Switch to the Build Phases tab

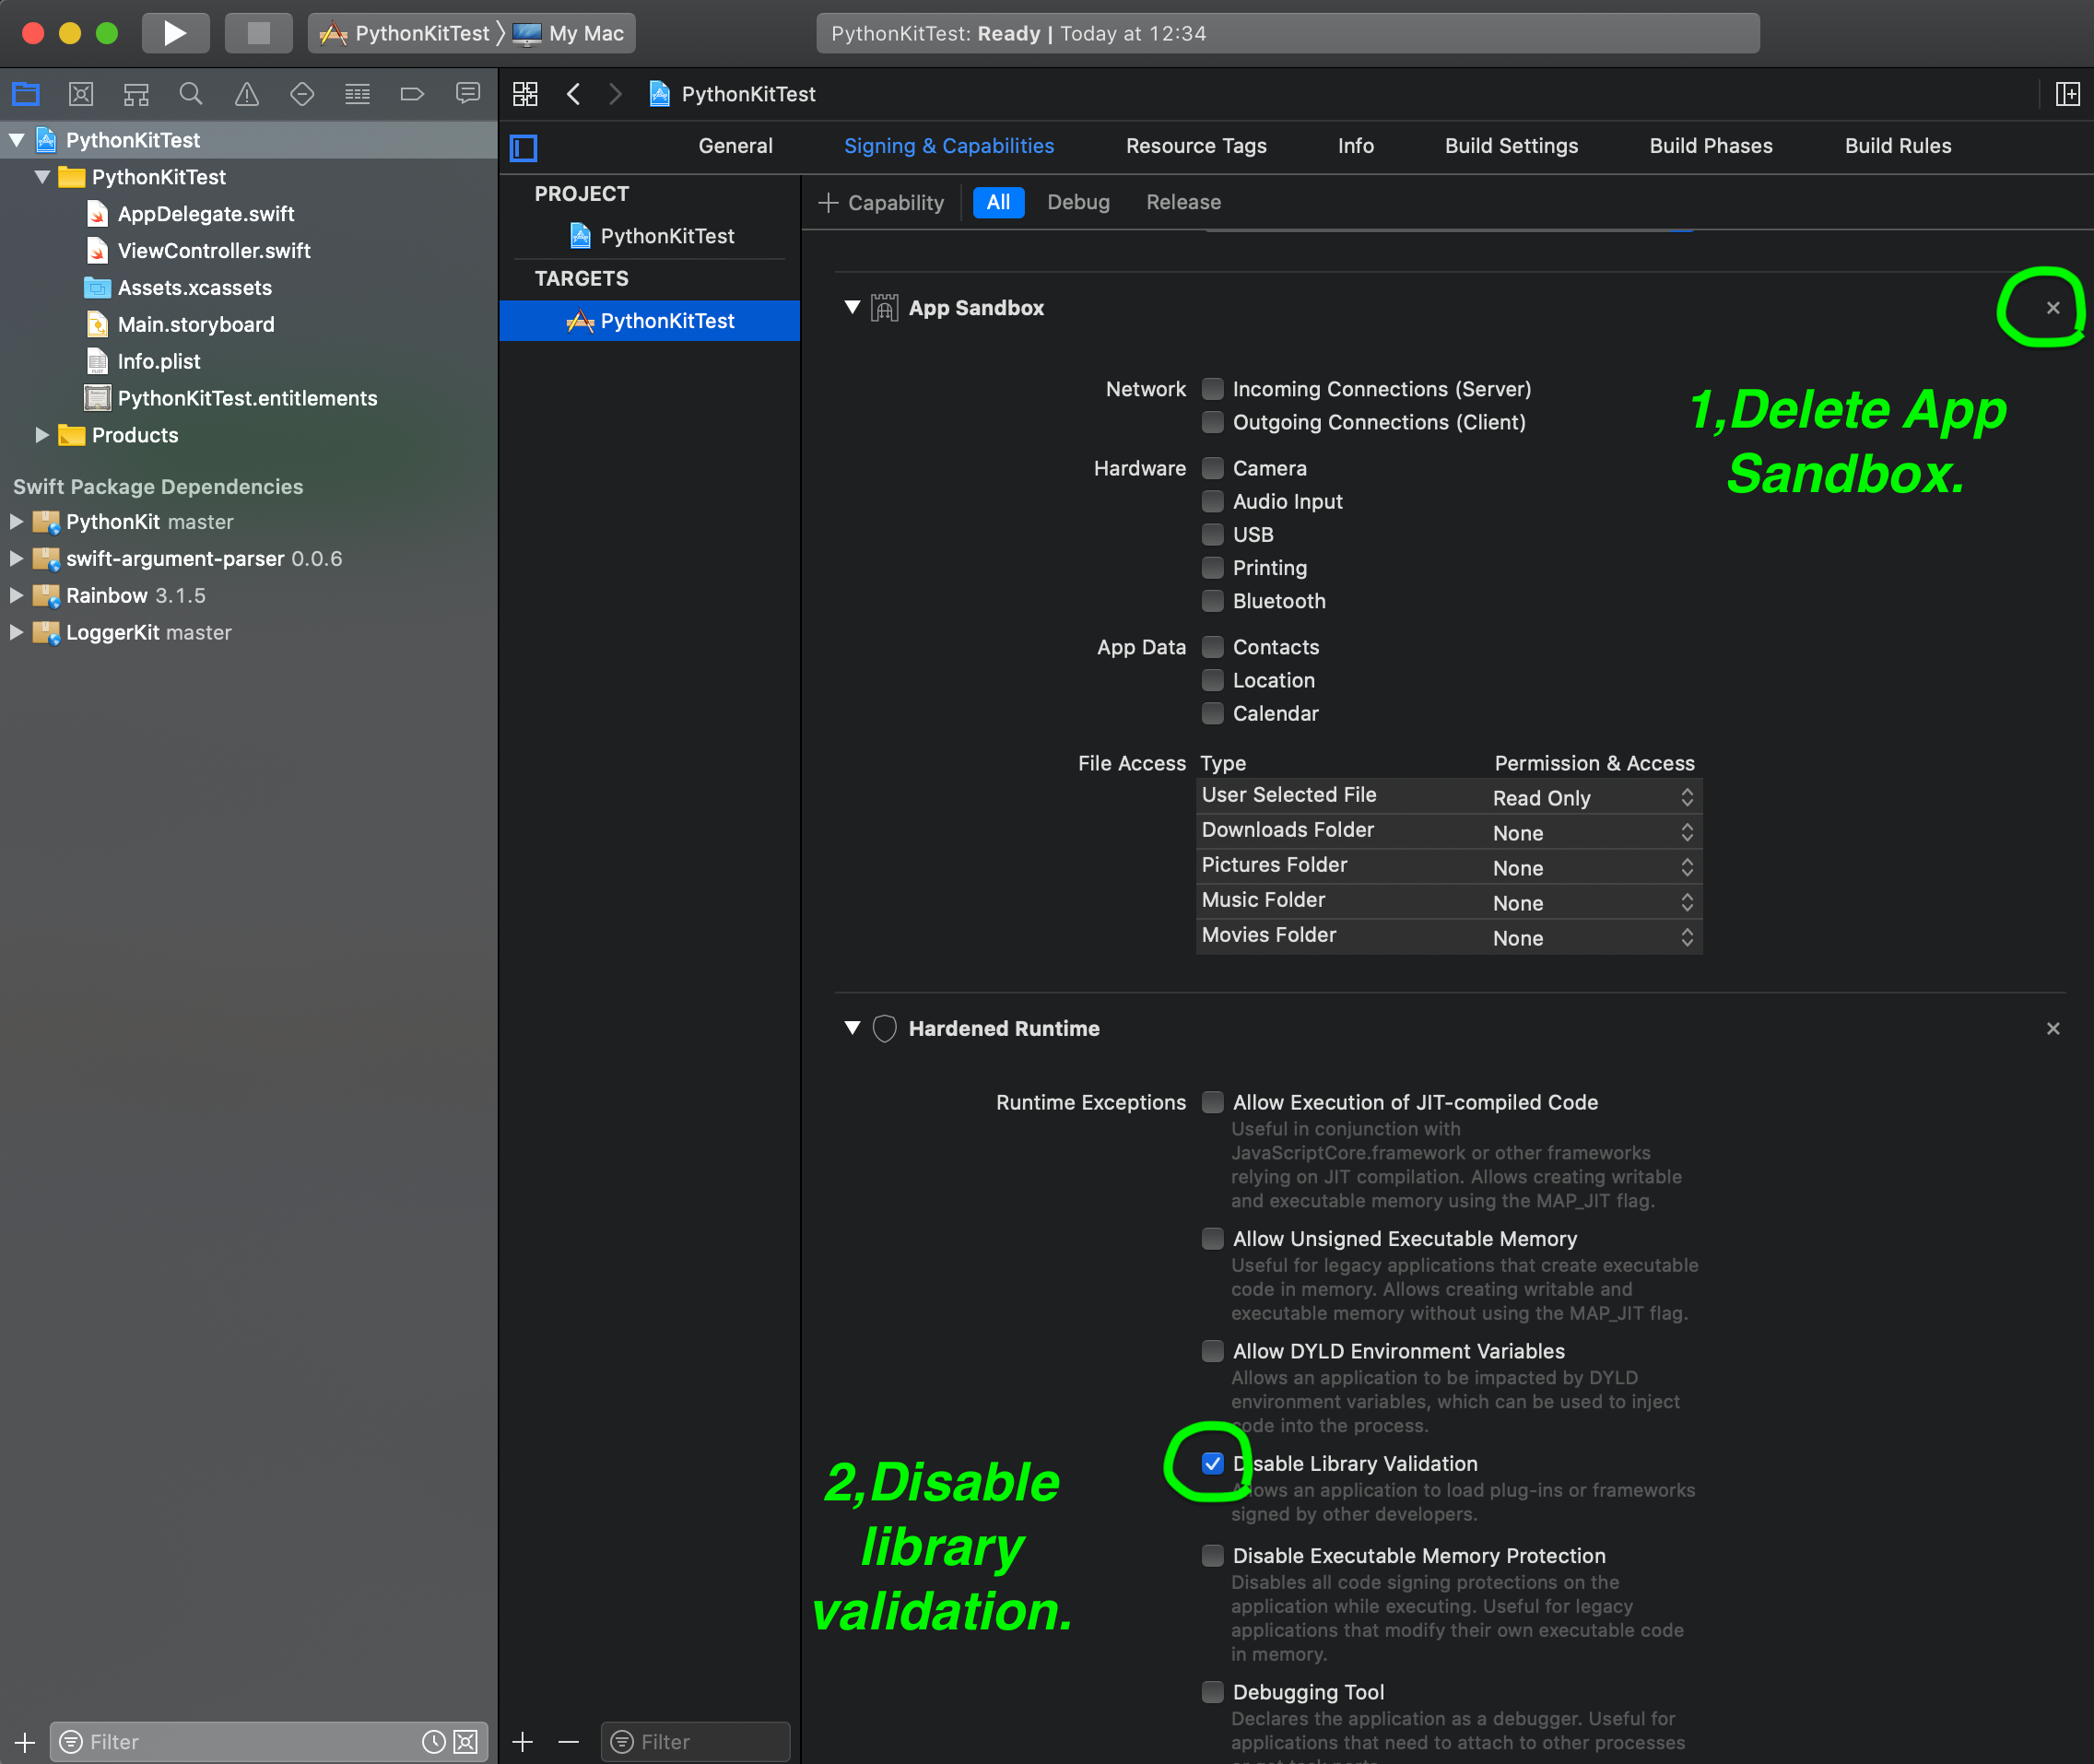click(1710, 146)
